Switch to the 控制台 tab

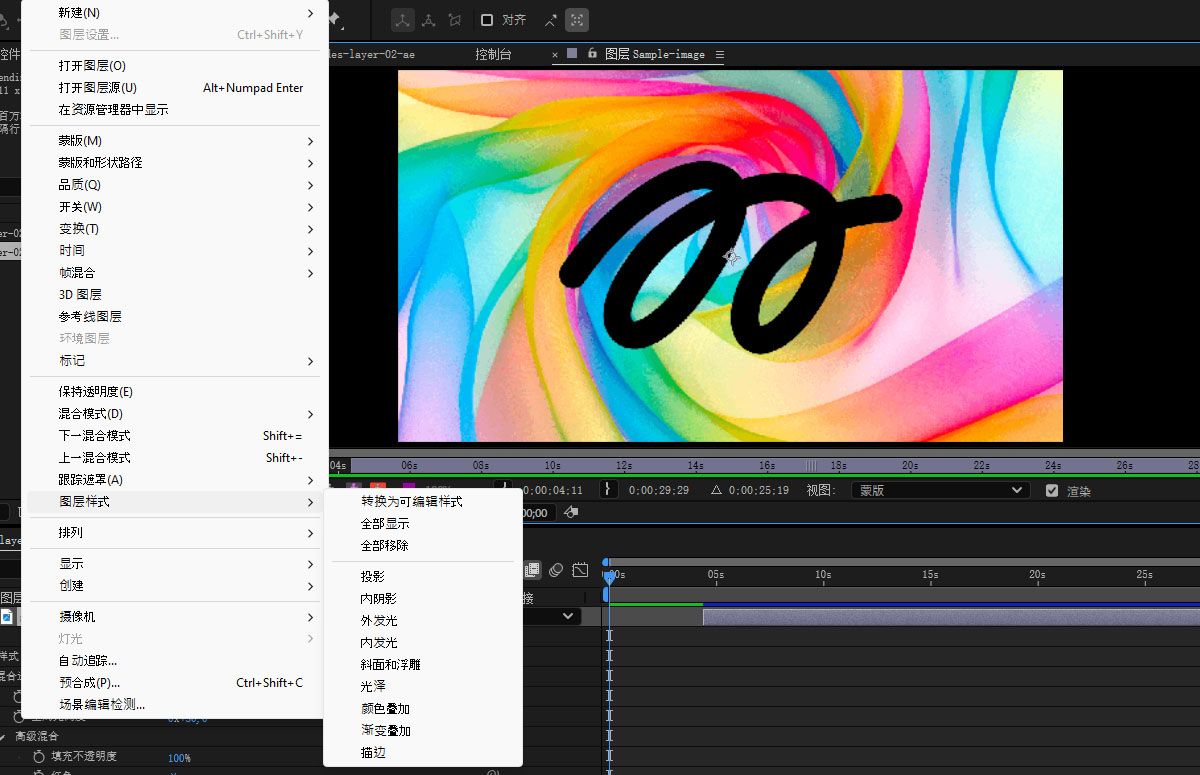493,54
